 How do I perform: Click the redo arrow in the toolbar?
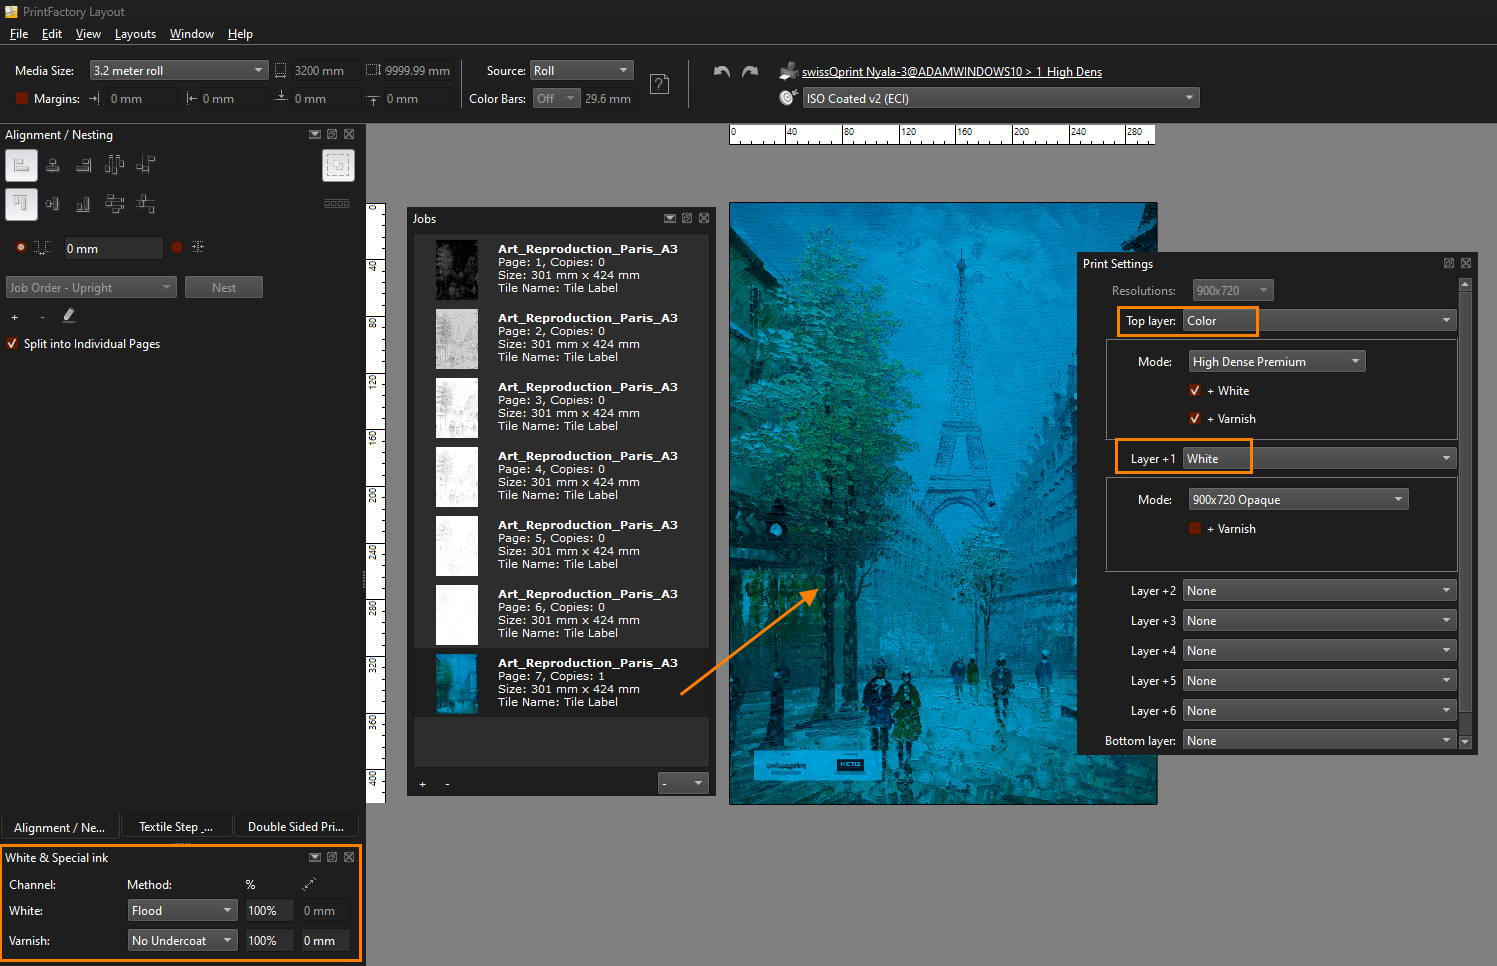(x=750, y=72)
